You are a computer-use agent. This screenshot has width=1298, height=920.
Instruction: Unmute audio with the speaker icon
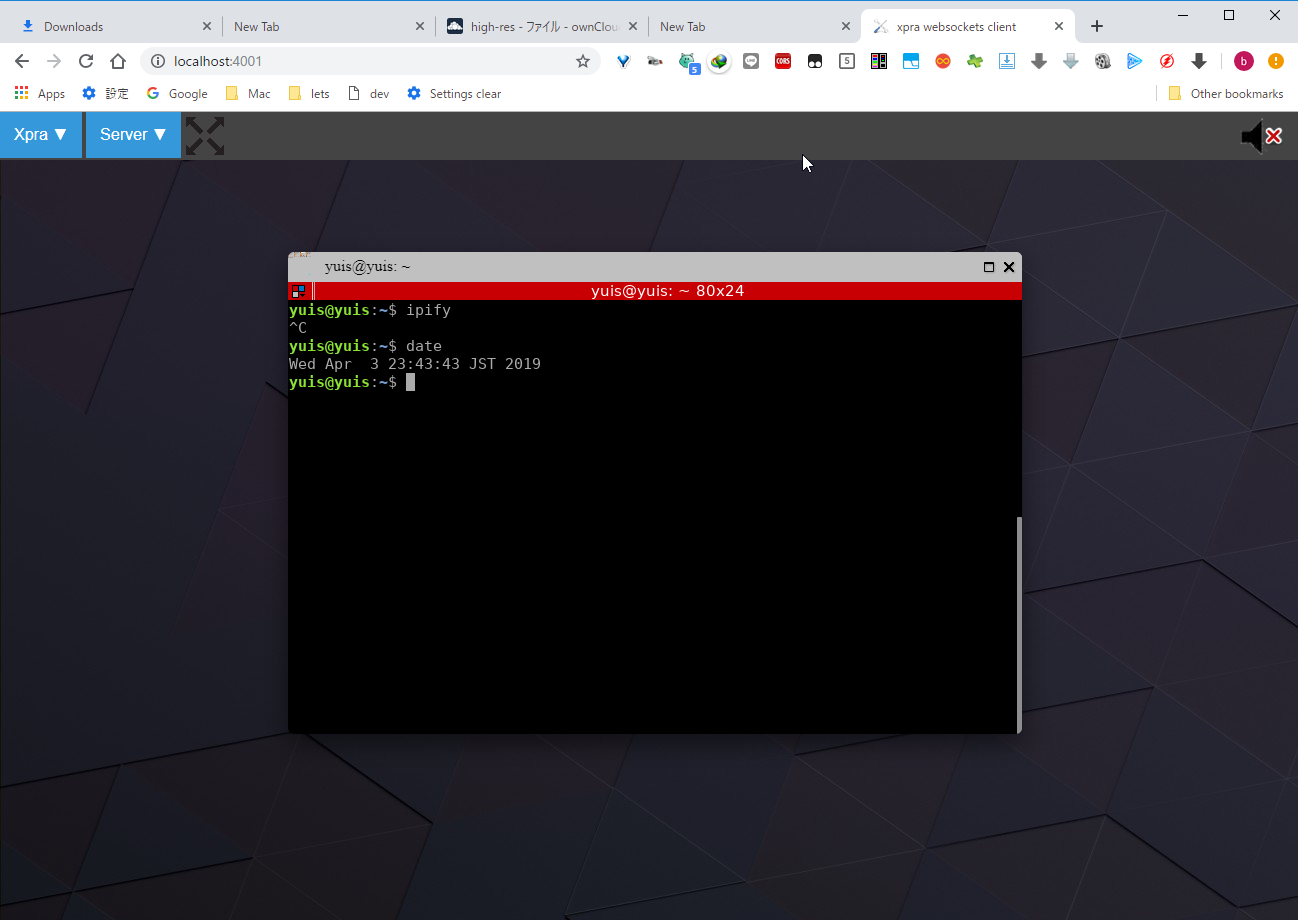point(1260,136)
